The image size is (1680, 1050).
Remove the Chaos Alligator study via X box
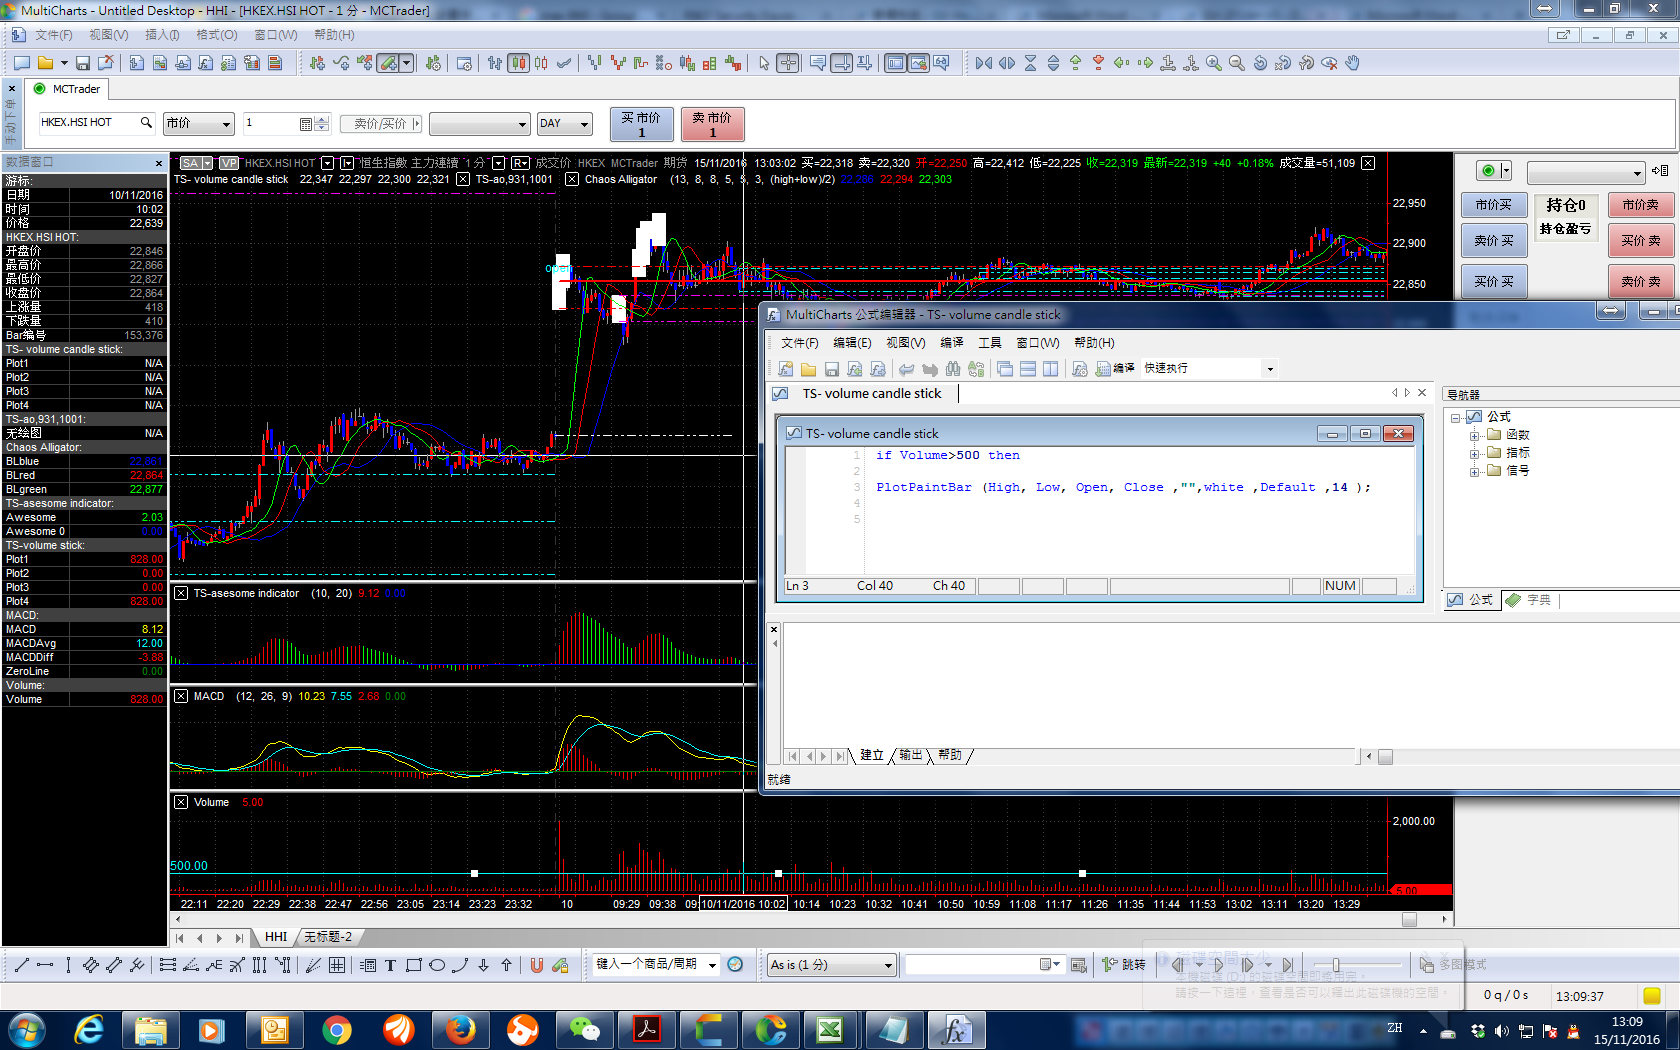point(571,180)
